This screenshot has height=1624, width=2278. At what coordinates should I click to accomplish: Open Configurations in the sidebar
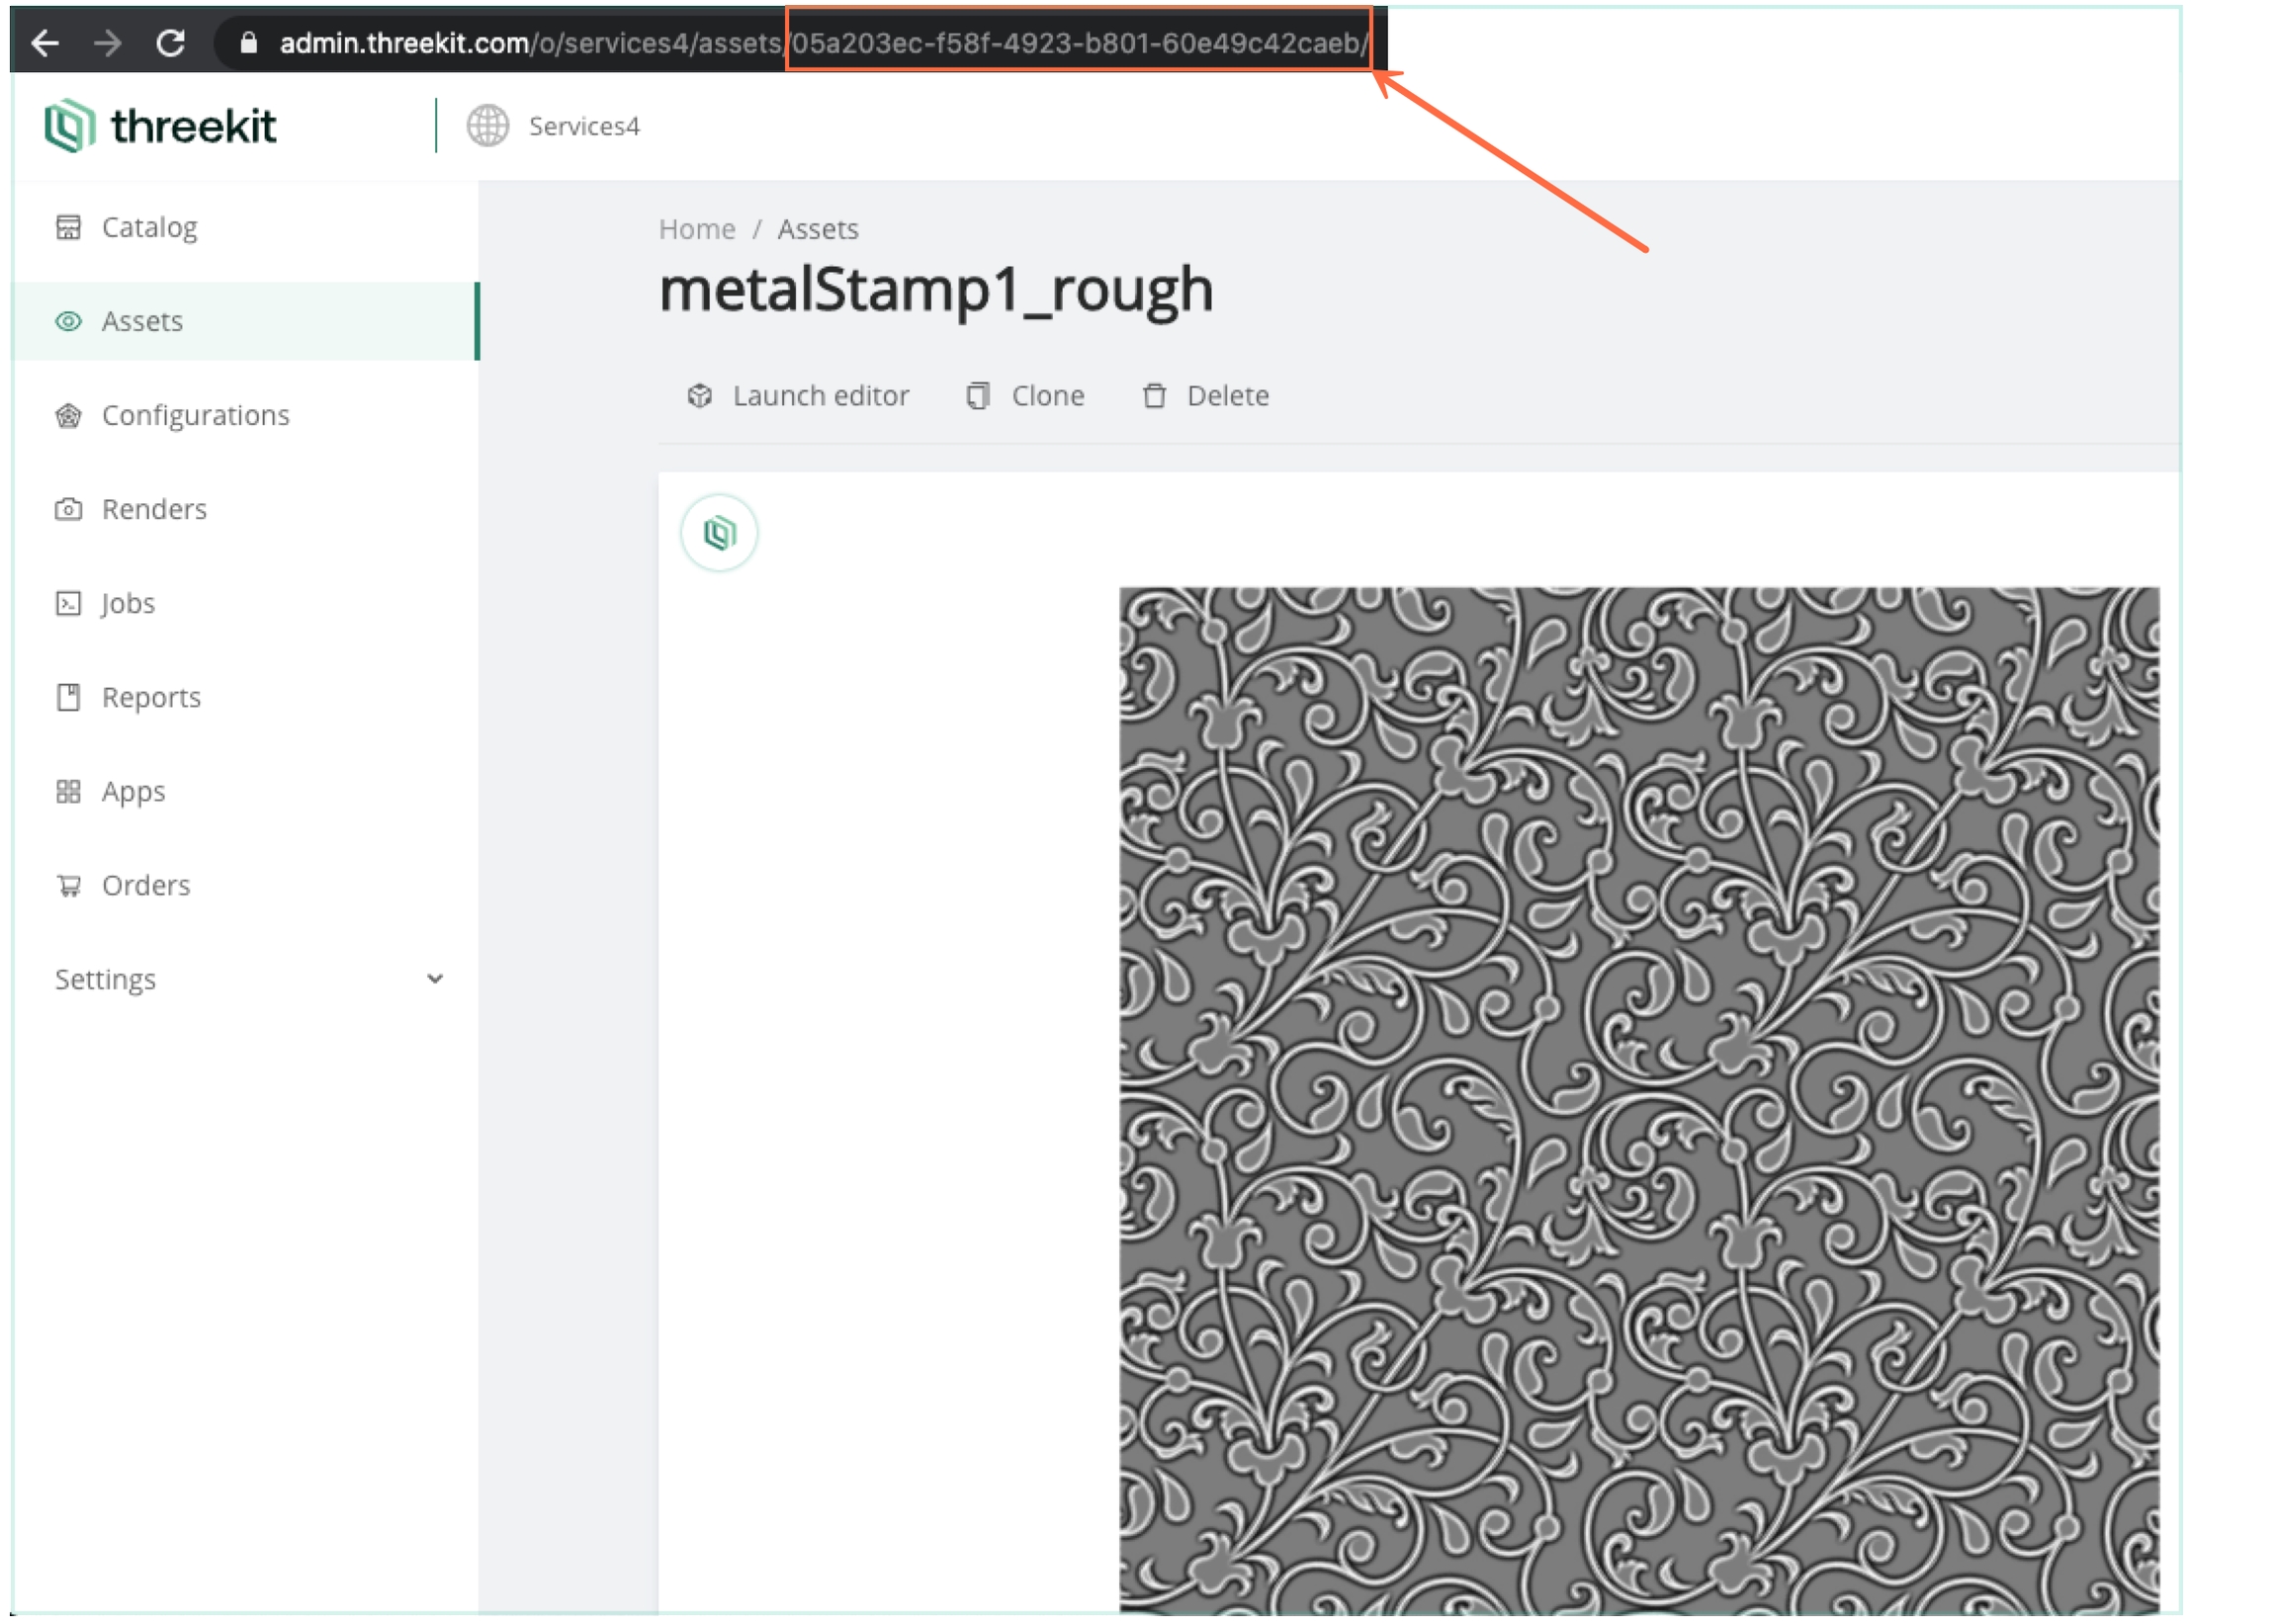195,415
